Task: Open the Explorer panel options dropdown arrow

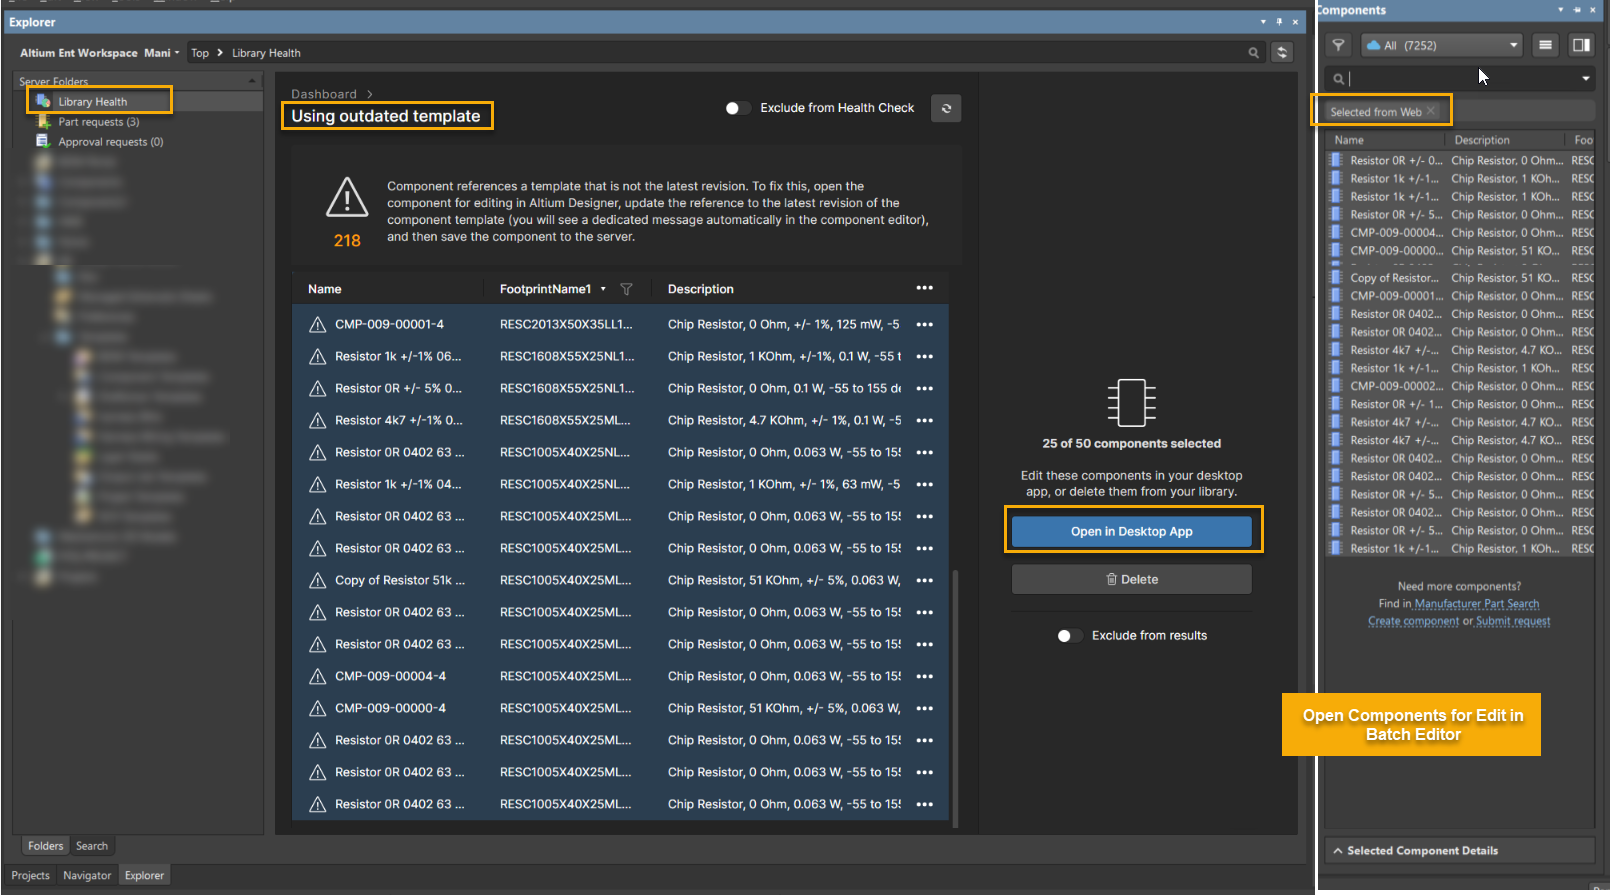Action: point(1263,21)
